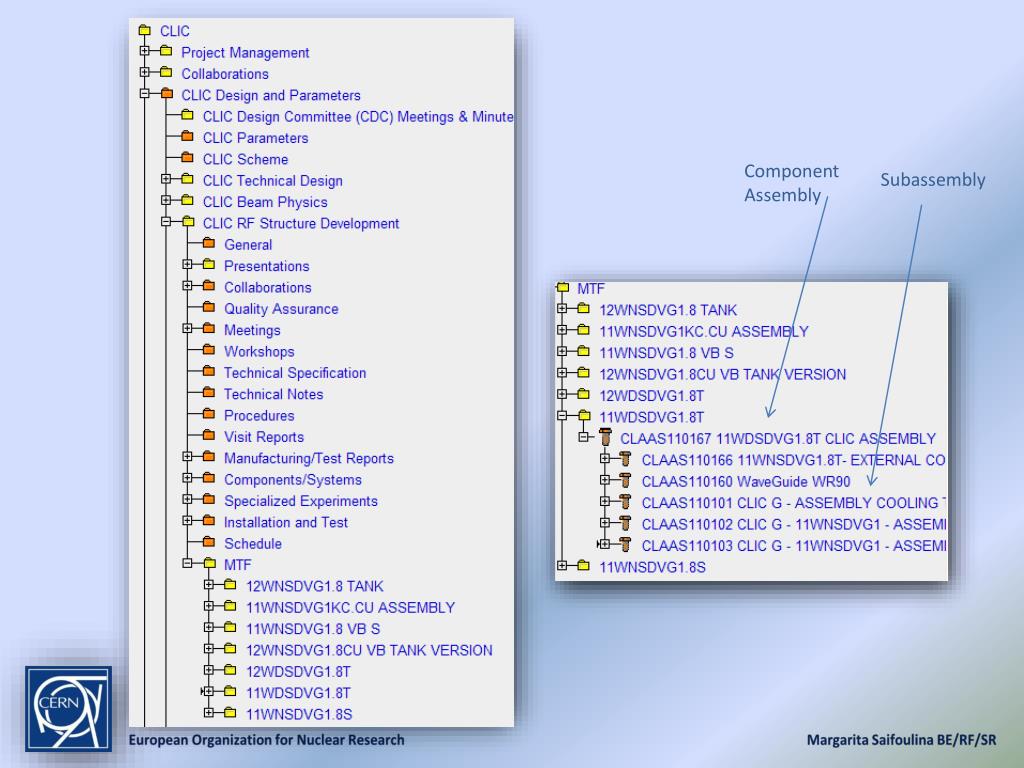Open the Technical Specification link
Viewport: 1024px width, 768px height.
tap(295, 373)
